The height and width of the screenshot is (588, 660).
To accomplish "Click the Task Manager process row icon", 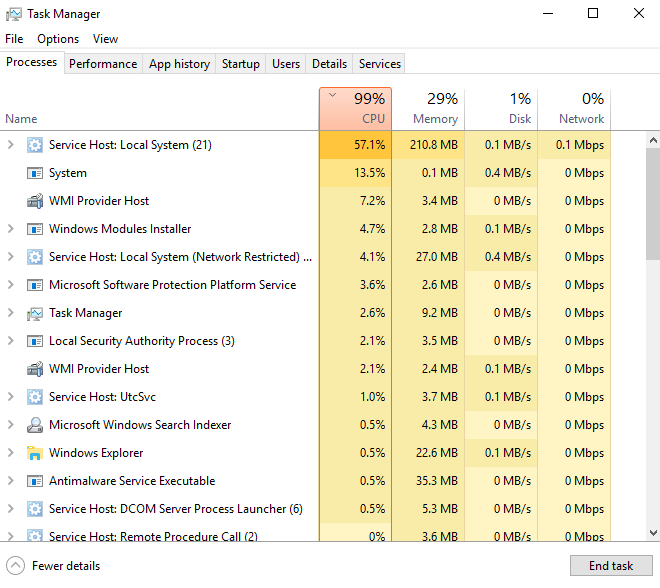I will [x=35, y=313].
